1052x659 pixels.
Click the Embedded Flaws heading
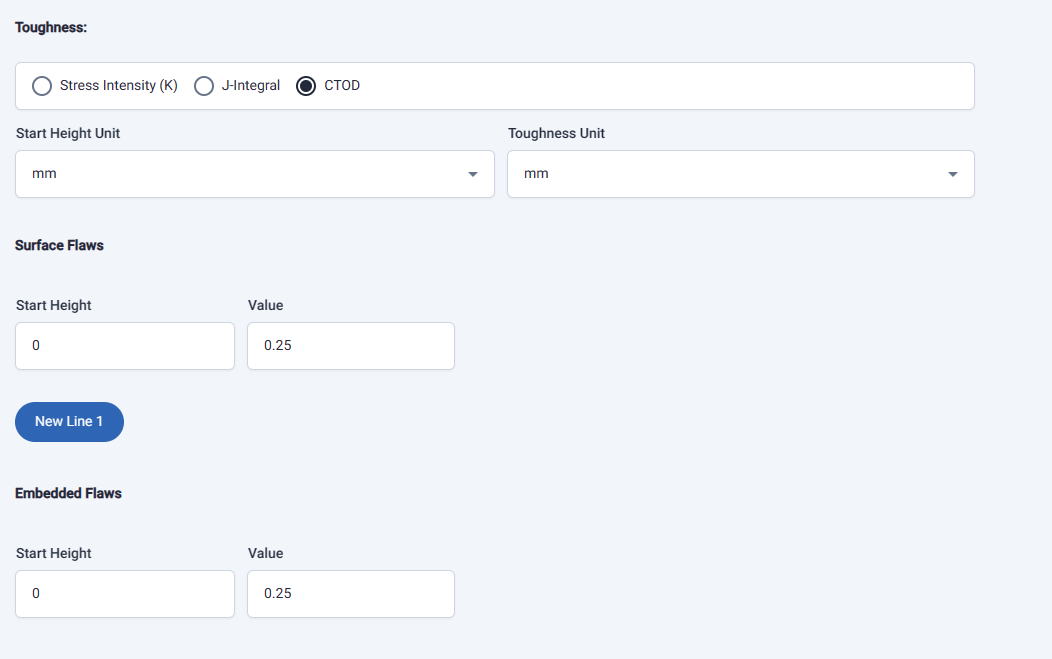(68, 493)
